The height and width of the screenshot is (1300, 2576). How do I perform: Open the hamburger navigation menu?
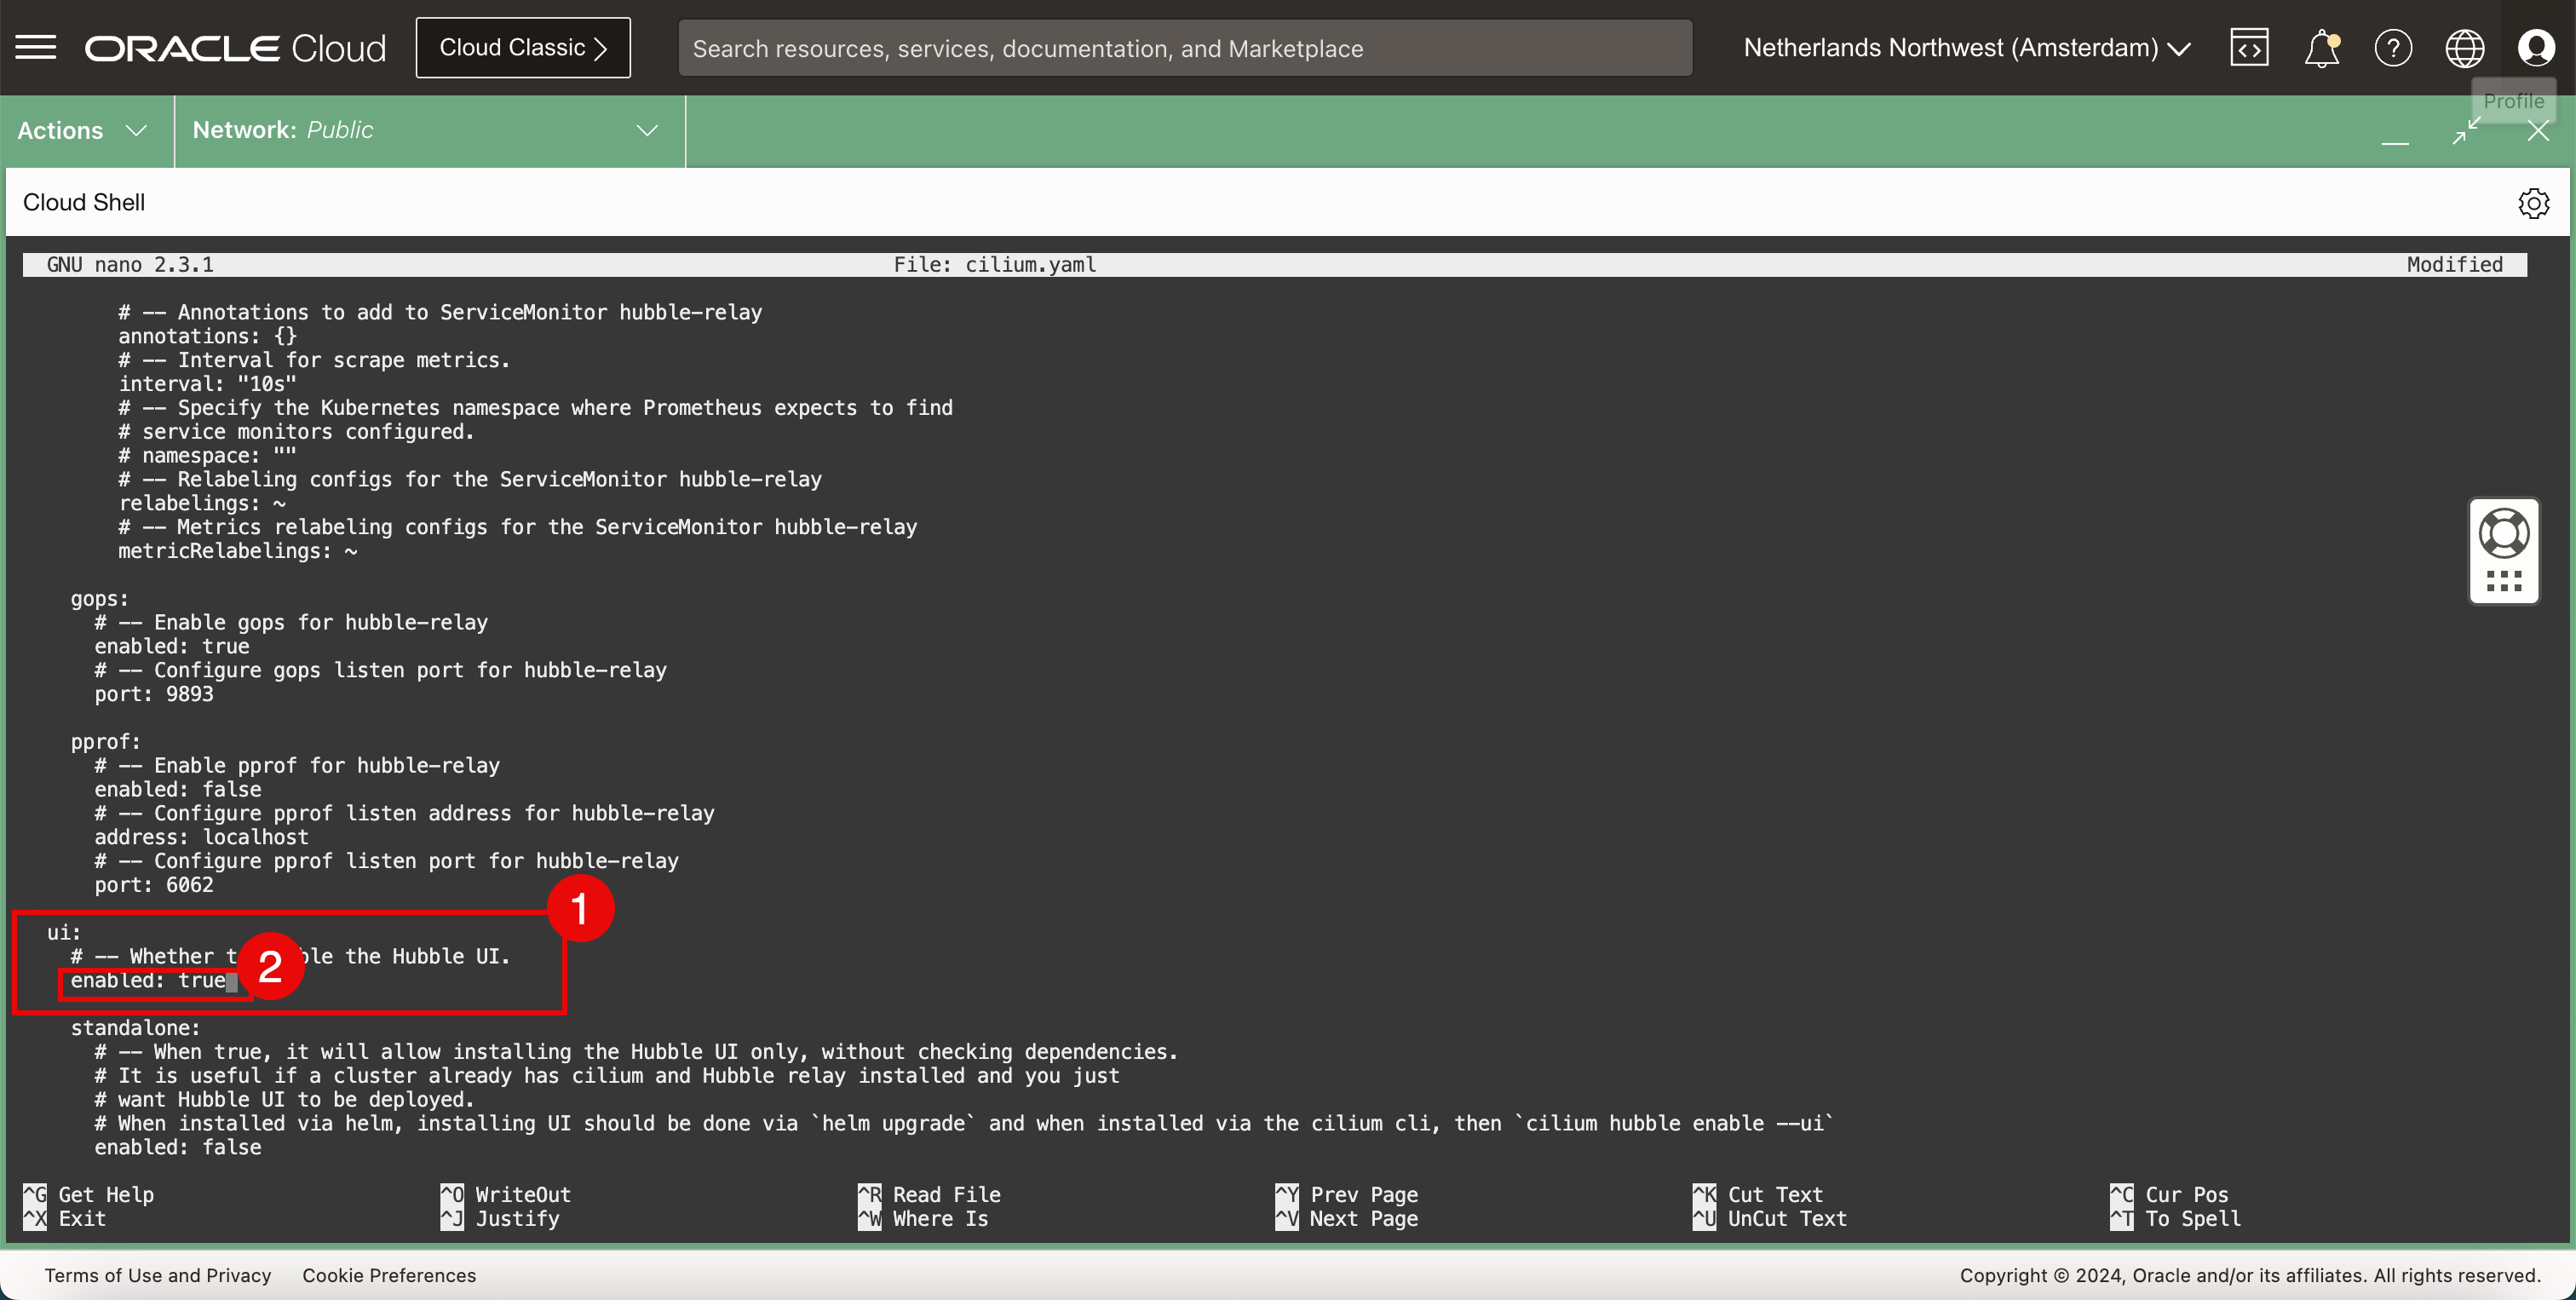[36, 47]
